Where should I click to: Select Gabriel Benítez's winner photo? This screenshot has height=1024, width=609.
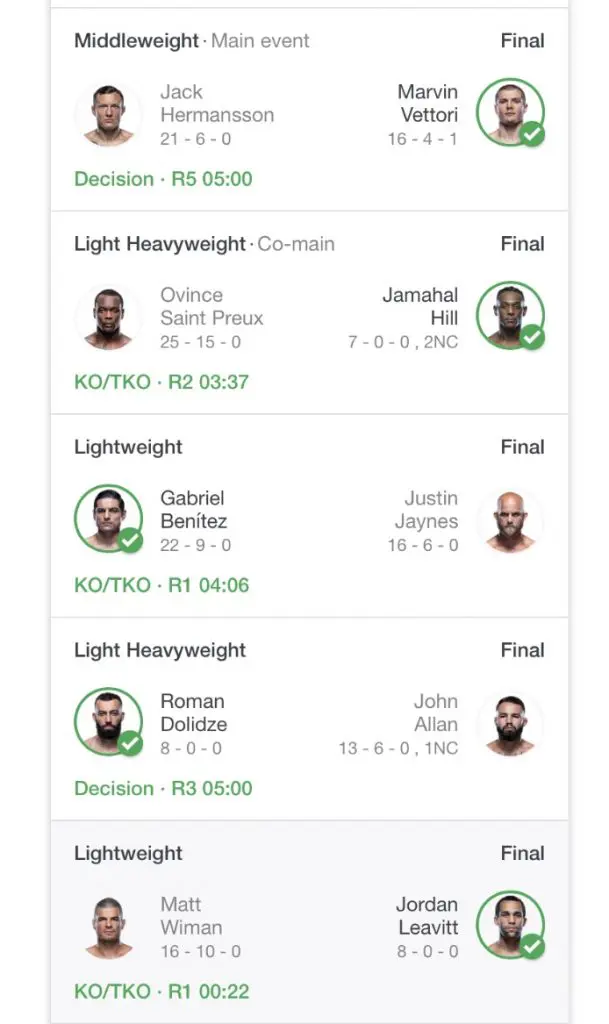[x=108, y=520]
